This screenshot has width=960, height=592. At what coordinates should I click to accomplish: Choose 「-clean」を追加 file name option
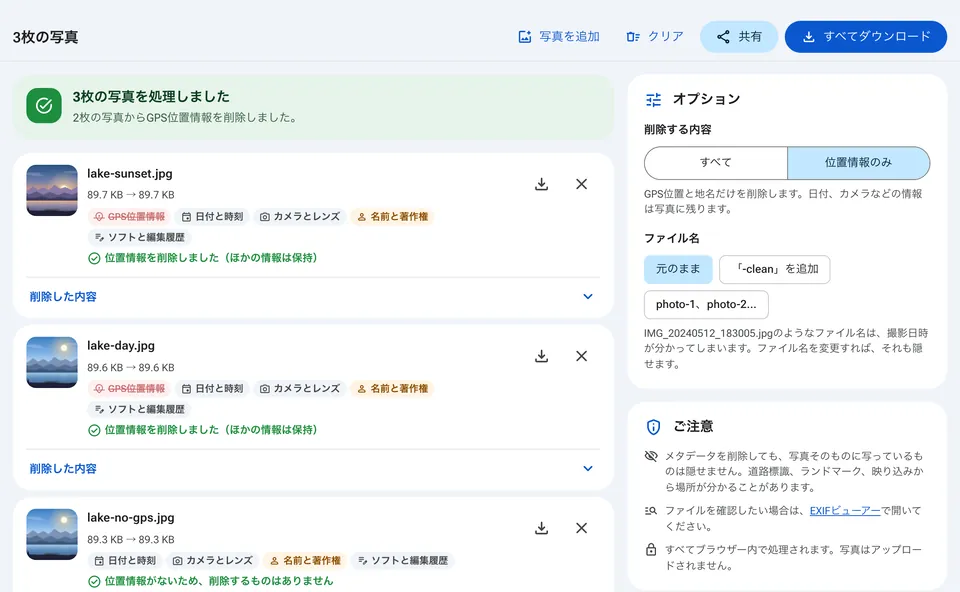774,269
